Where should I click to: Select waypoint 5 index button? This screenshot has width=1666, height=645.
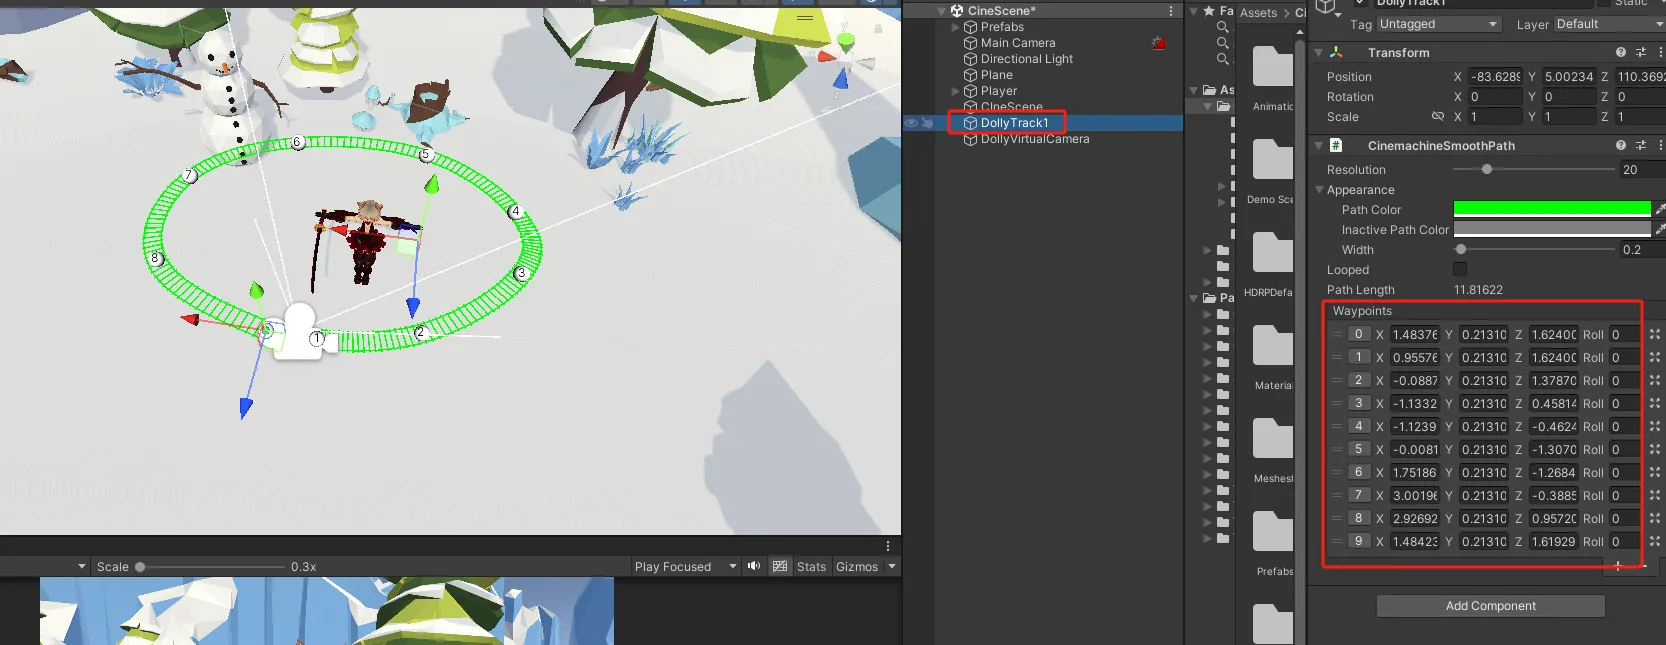[1358, 449]
